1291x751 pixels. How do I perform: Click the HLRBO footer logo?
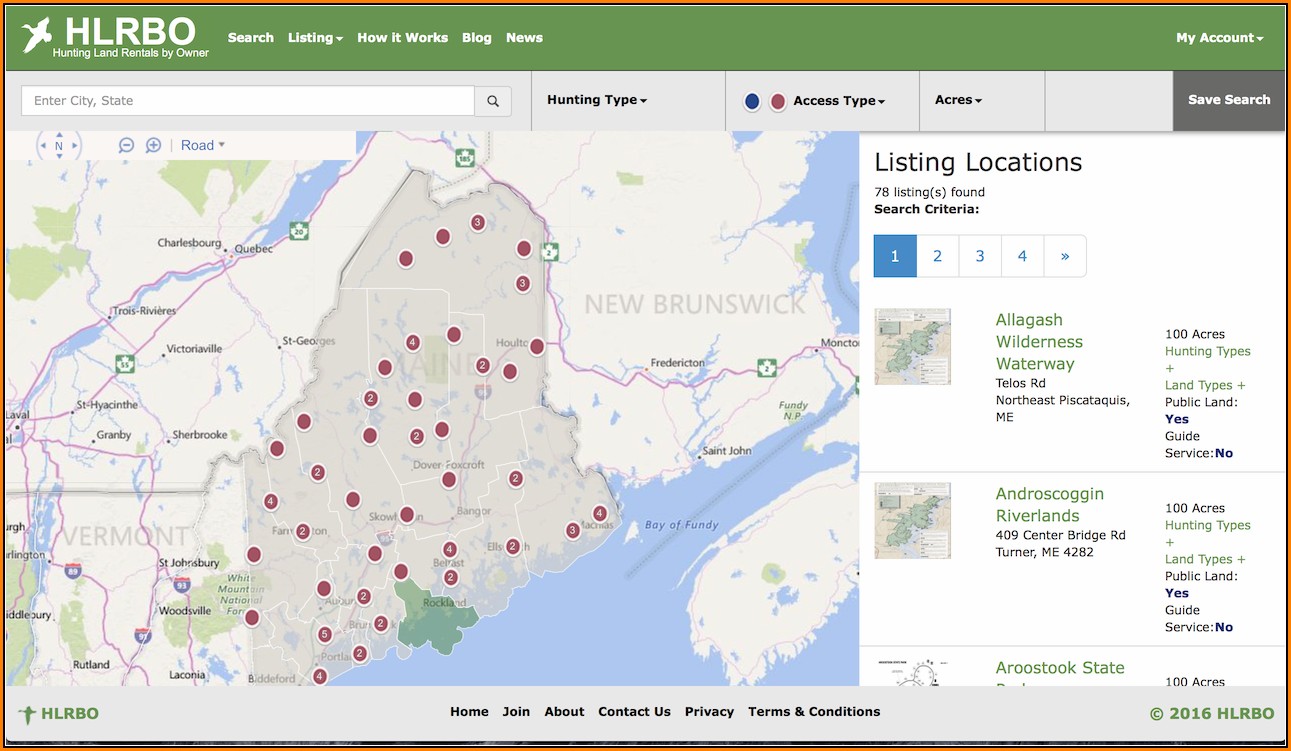click(59, 714)
